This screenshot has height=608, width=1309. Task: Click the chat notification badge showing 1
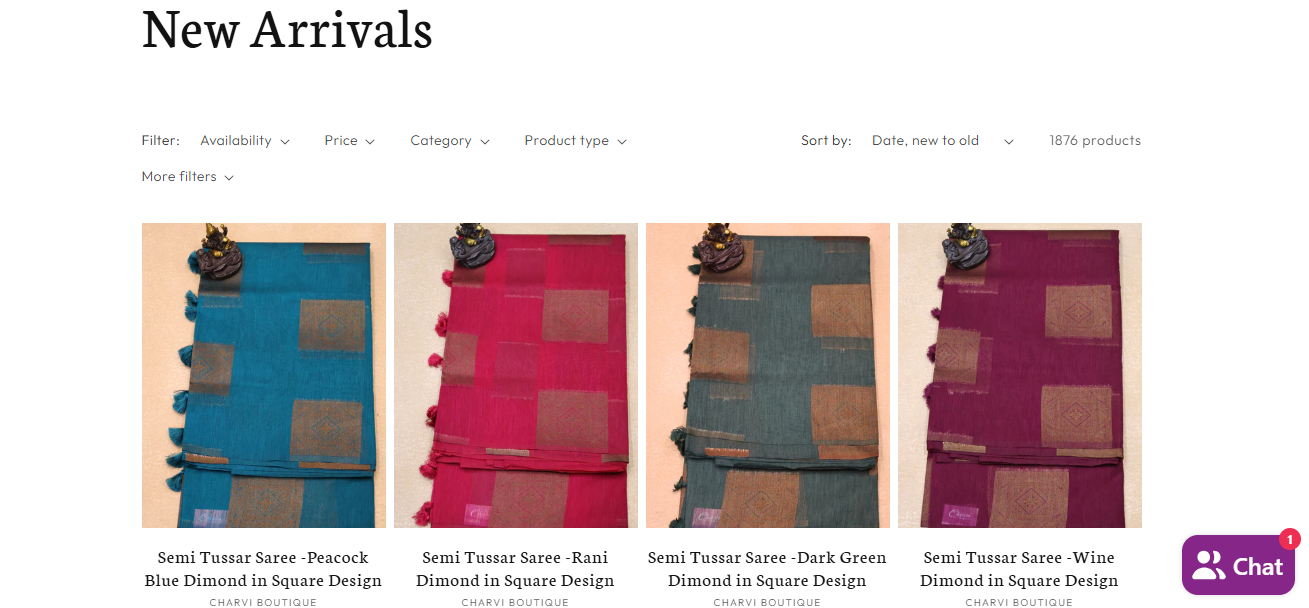1289,539
